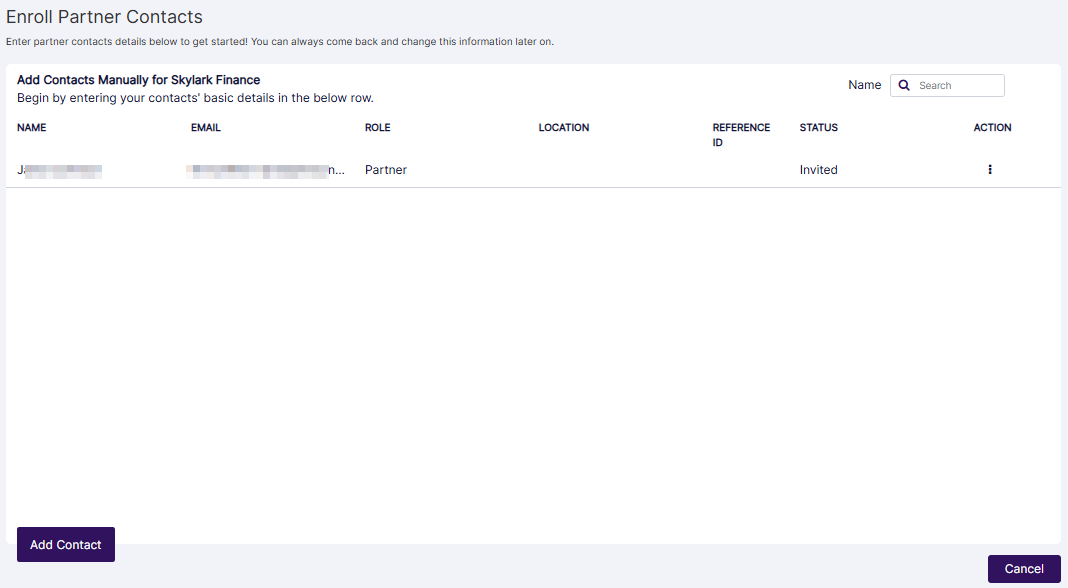
Task: Click the Add Contact button
Action: [x=65, y=544]
